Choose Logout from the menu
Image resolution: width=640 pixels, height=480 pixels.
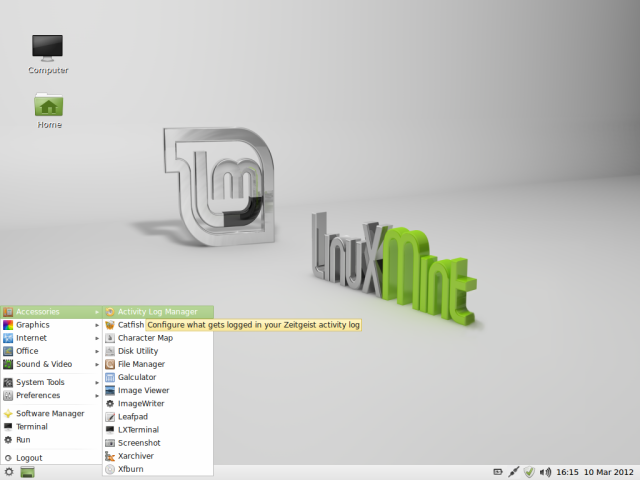tap(51, 458)
